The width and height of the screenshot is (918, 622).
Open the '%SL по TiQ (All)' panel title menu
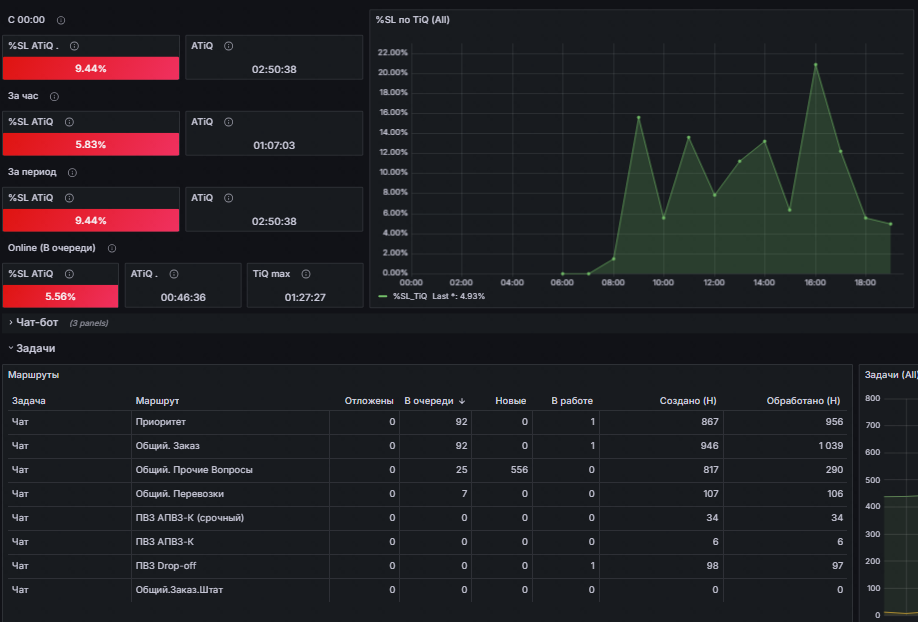point(413,20)
